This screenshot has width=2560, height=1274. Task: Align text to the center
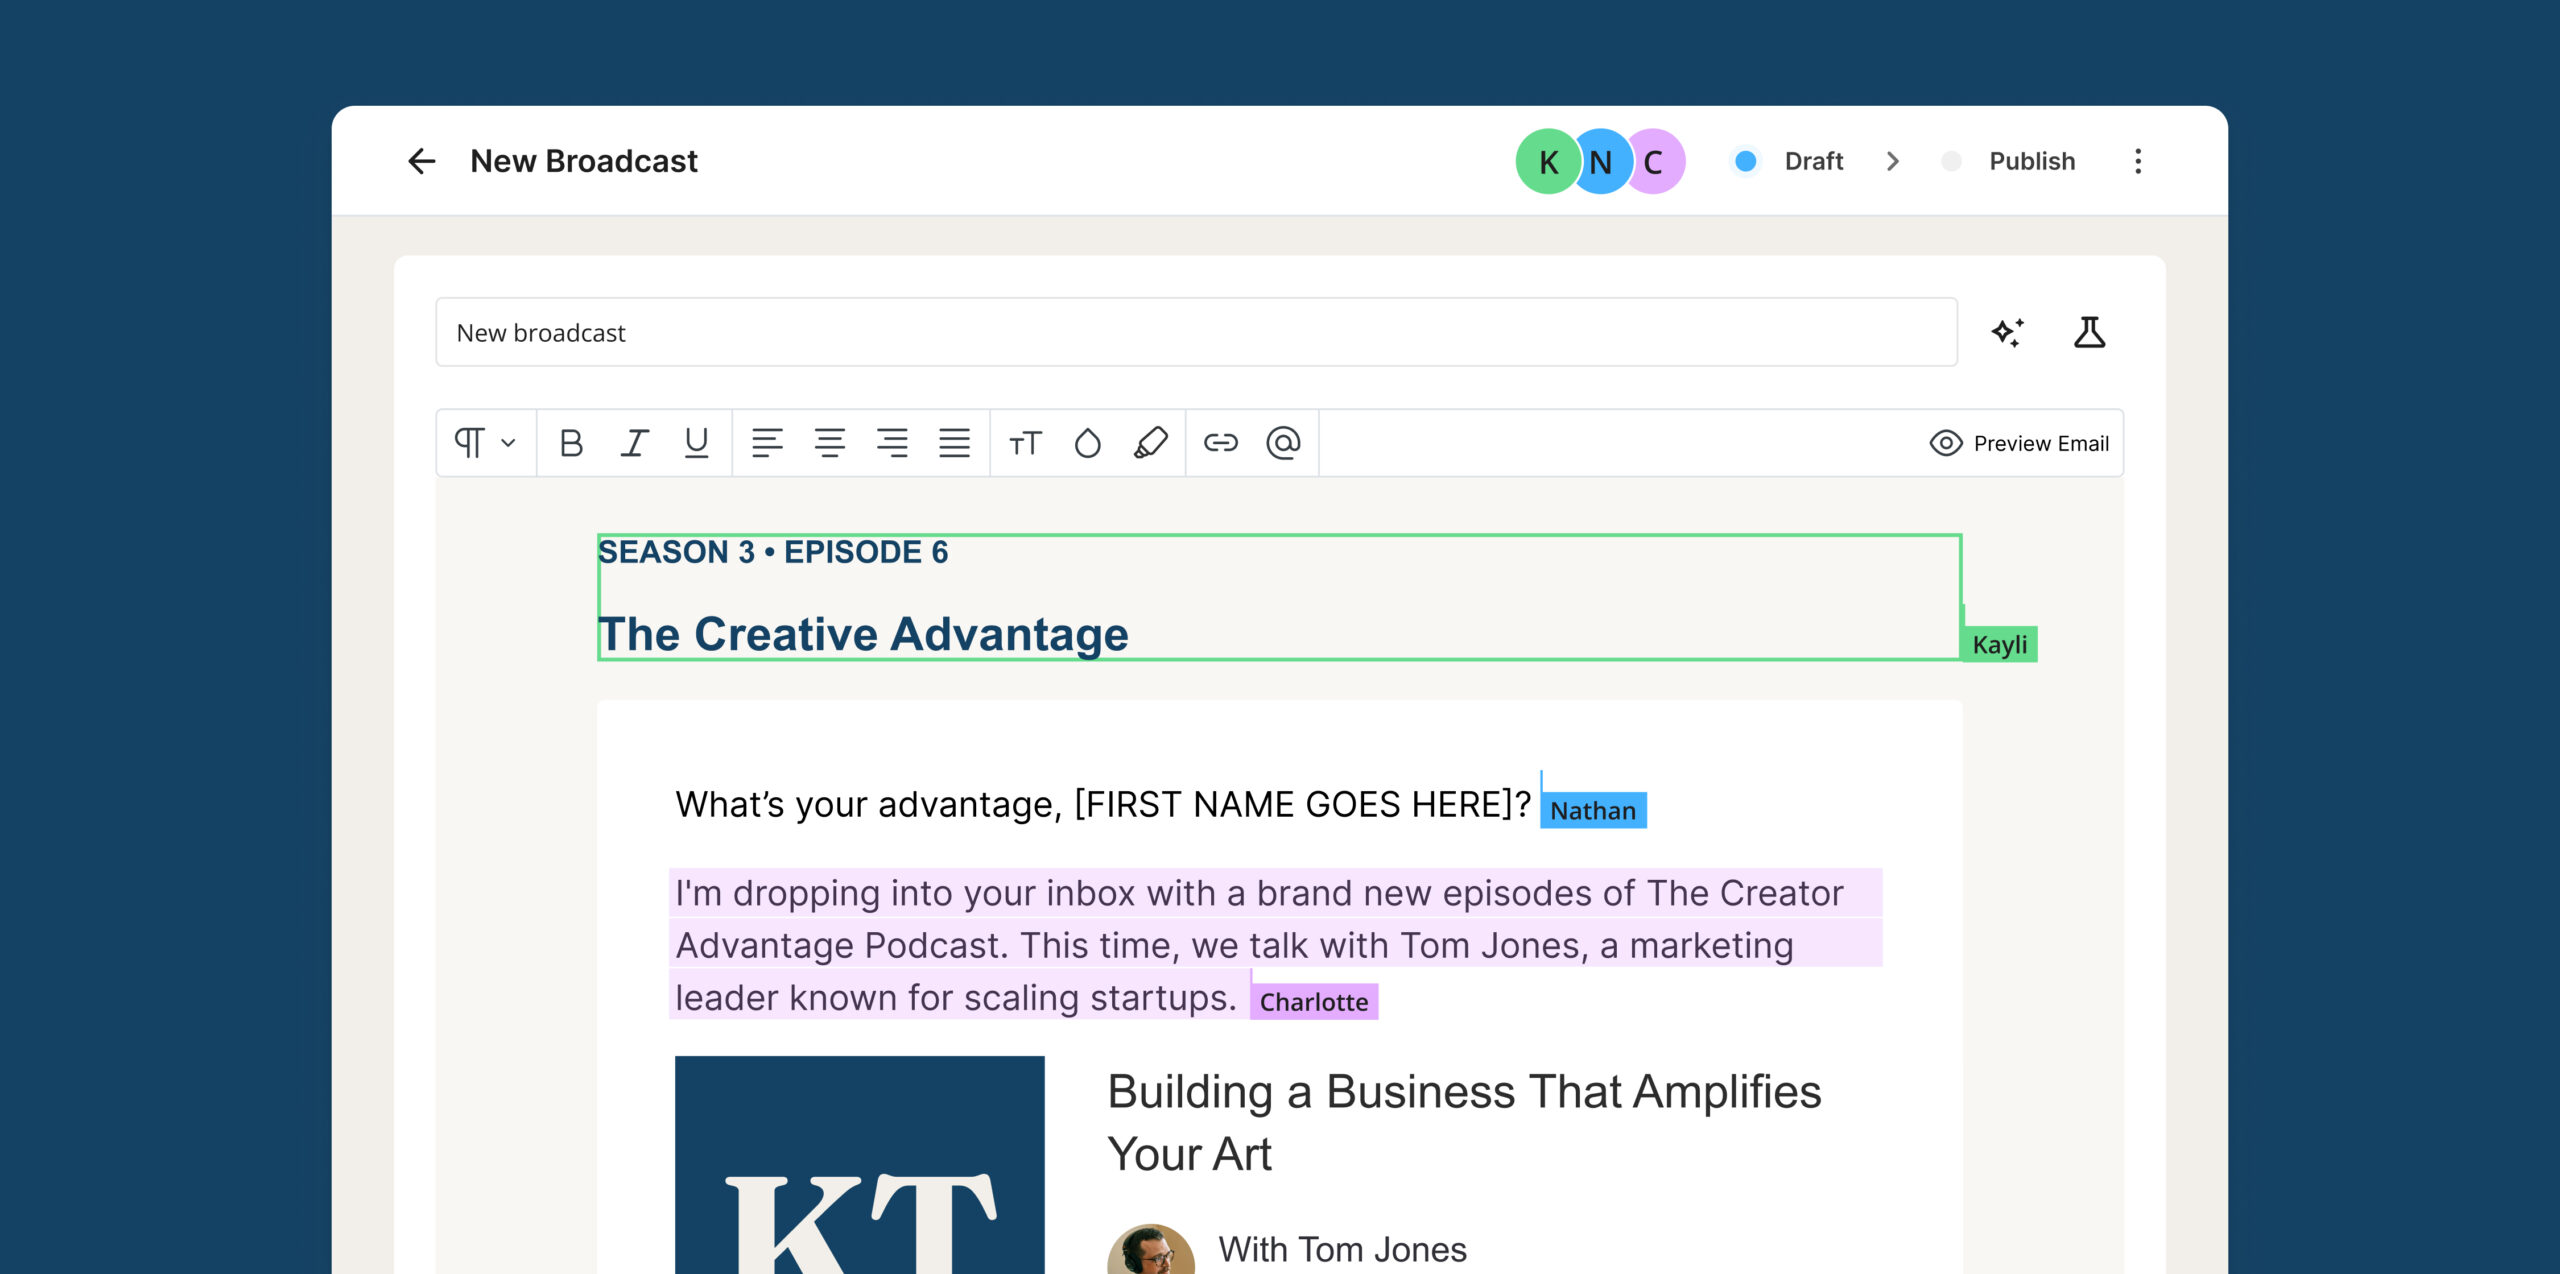(x=831, y=443)
